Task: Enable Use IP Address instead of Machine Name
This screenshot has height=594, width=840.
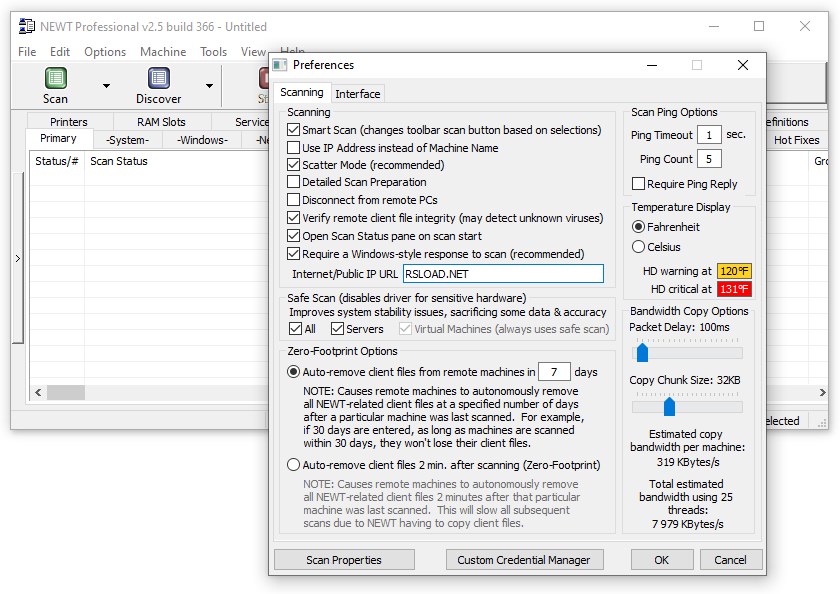Action: 293,149
